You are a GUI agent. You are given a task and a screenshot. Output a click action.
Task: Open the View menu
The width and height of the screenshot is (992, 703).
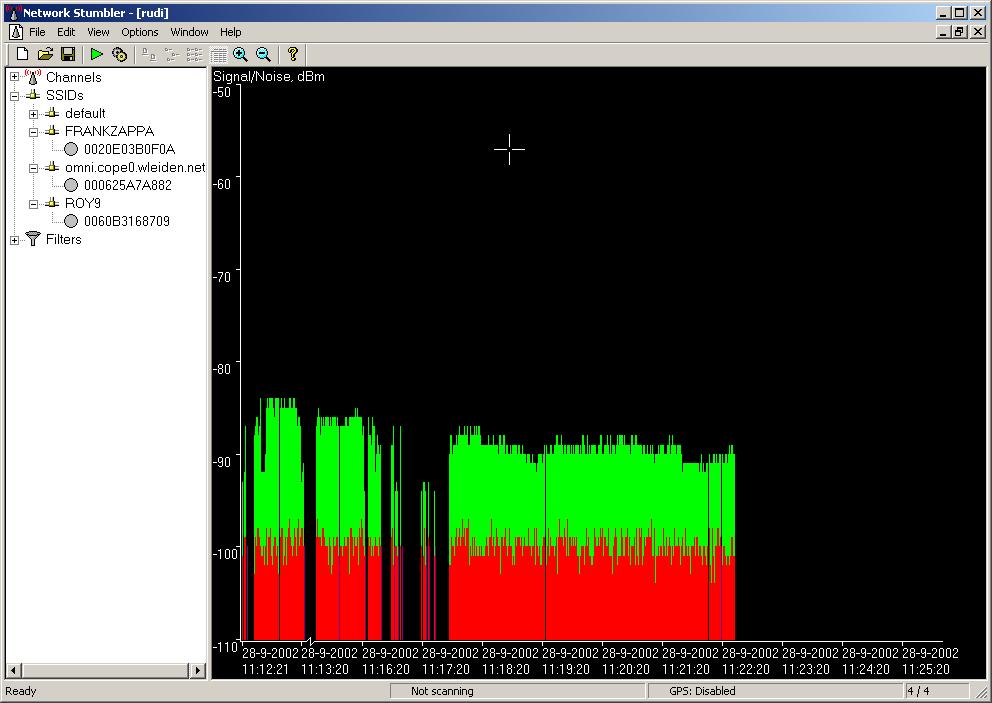pos(98,32)
